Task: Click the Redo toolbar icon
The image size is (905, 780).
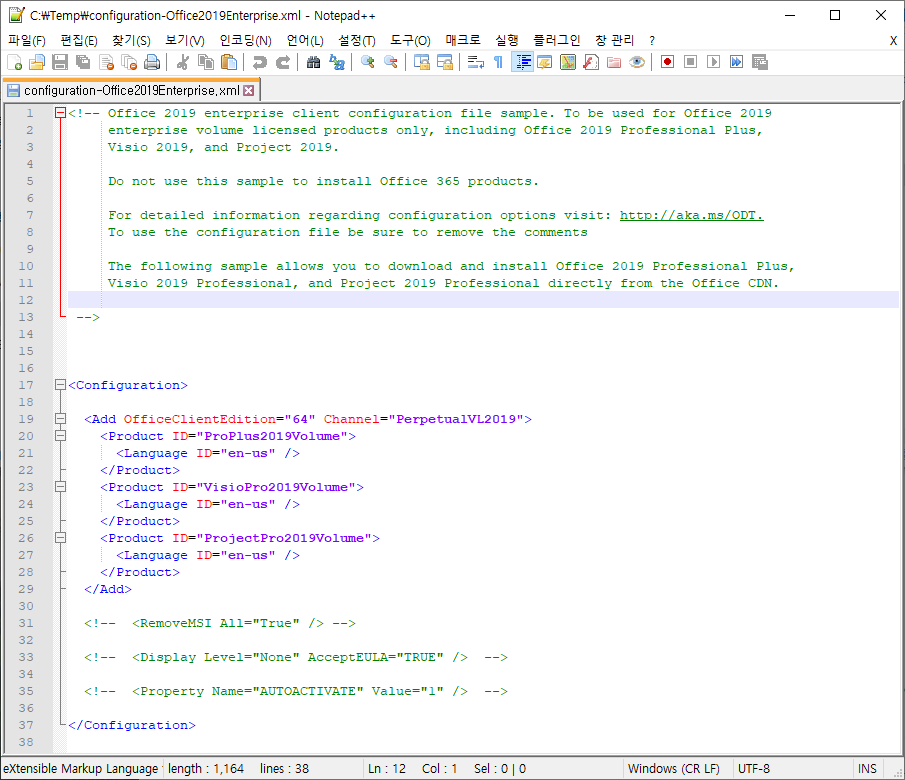Action: [283, 62]
